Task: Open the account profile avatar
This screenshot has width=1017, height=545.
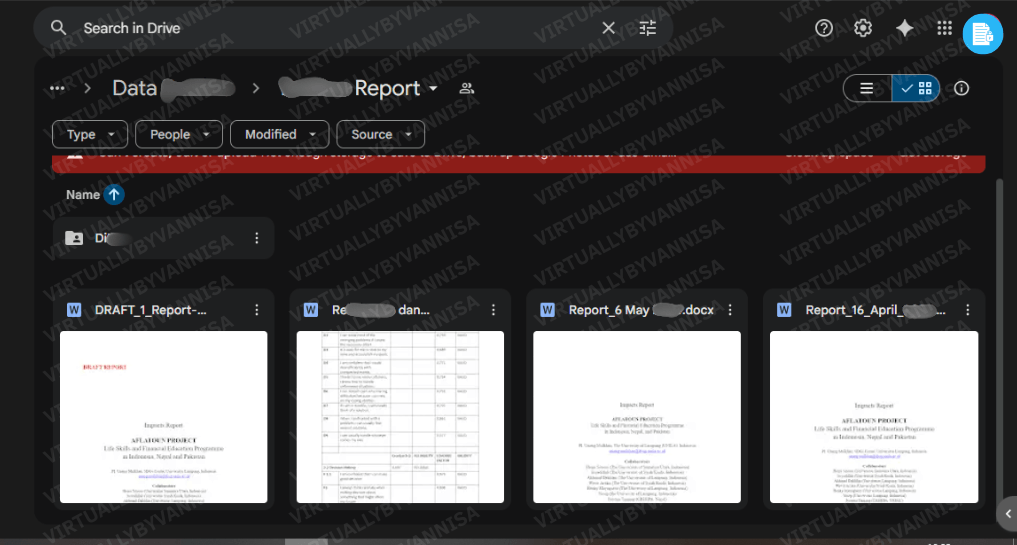Action: pyautogui.click(x=983, y=34)
